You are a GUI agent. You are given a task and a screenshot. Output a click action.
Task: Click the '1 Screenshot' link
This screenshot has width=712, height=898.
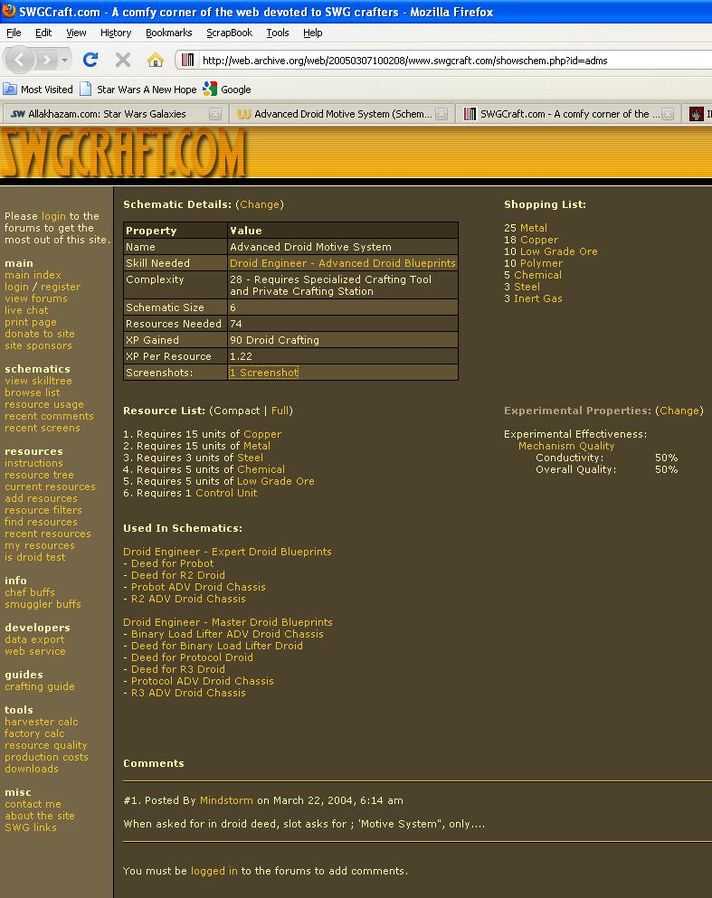[264, 373]
